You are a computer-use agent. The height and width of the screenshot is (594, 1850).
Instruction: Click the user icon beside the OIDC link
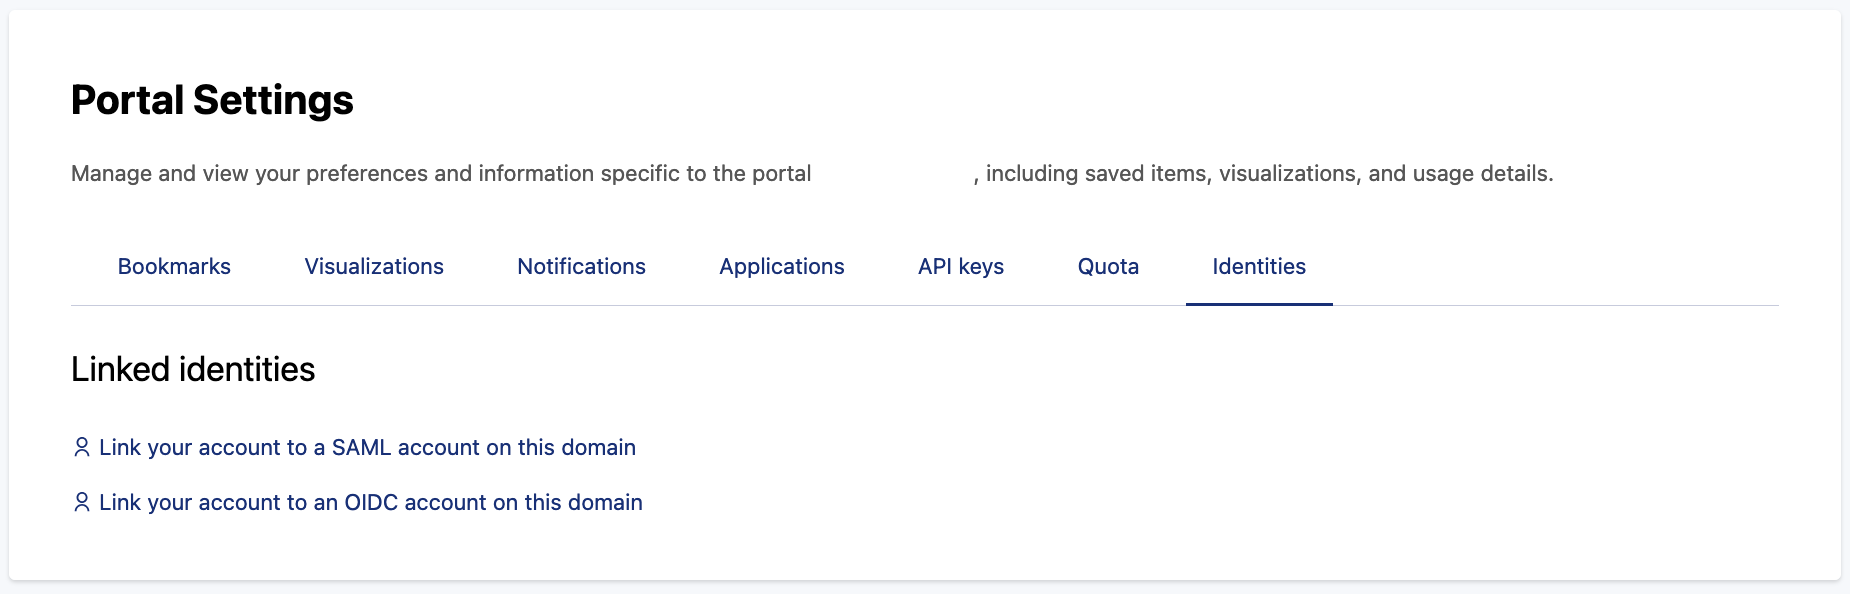pyautogui.click(x=82, y=502)
